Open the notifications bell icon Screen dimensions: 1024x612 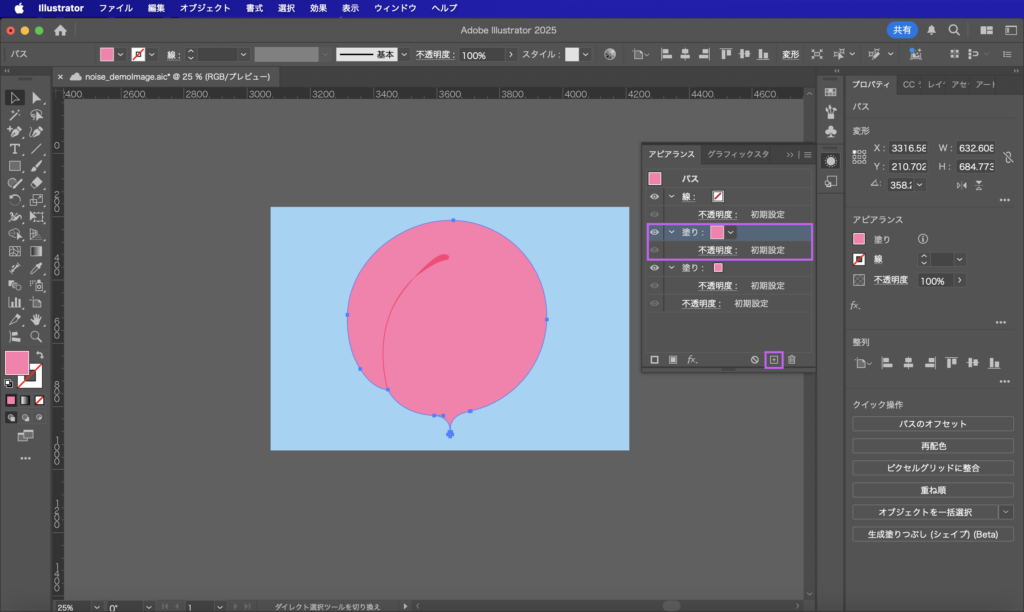[x=931, y=30]
